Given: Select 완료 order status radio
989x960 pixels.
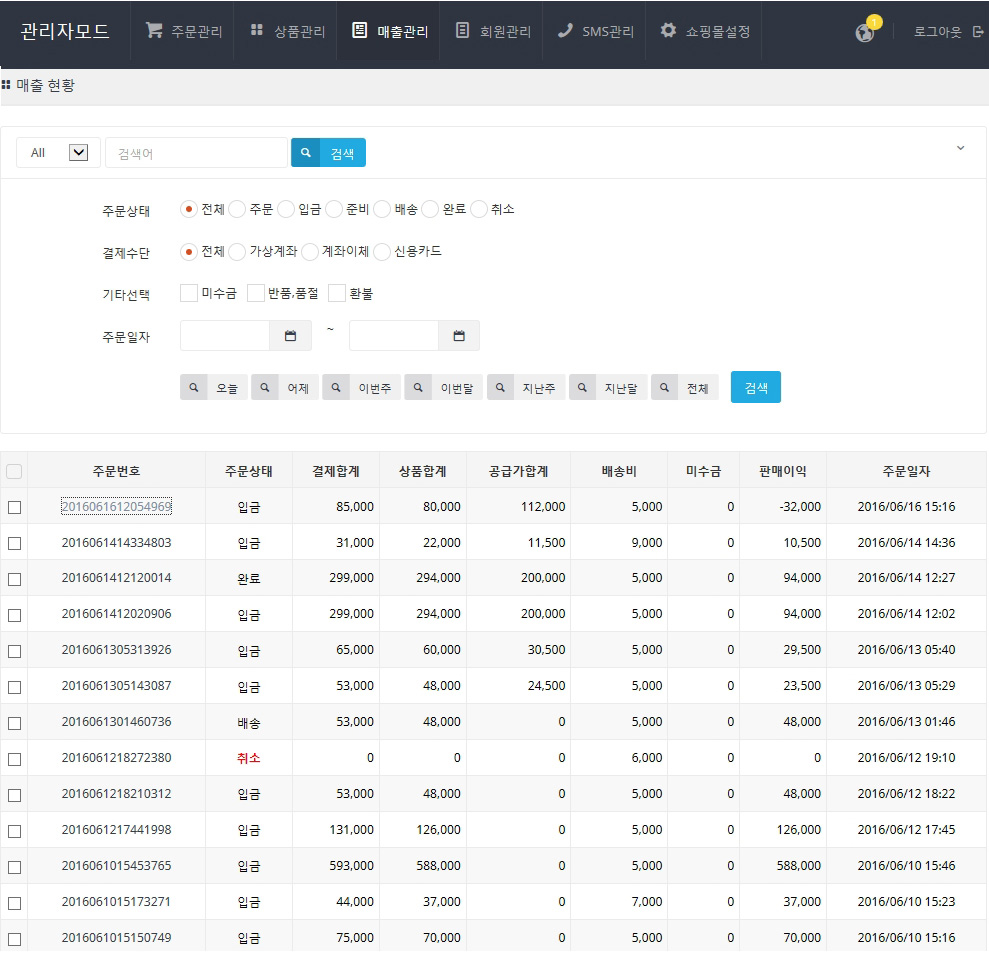Looking at the screenshot, I should click(430, 209).
